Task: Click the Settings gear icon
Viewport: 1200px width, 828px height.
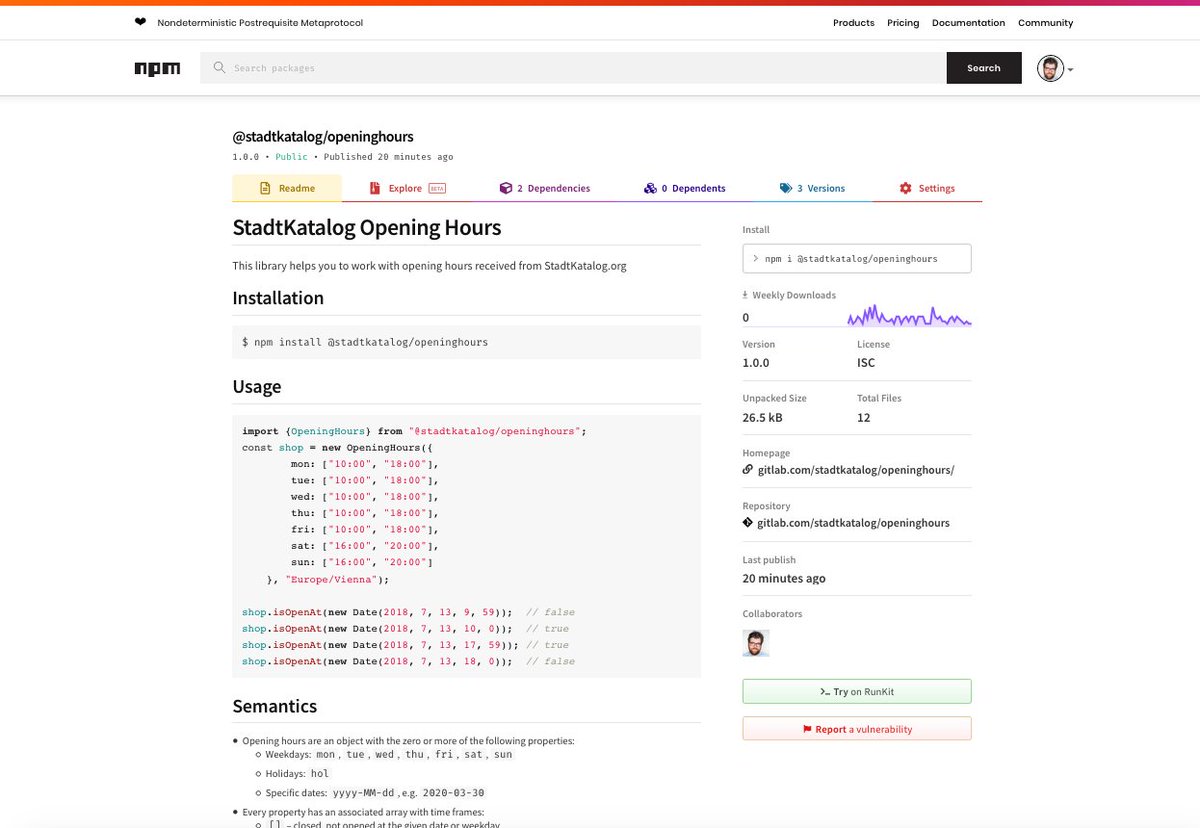Action: click(905, 188)
